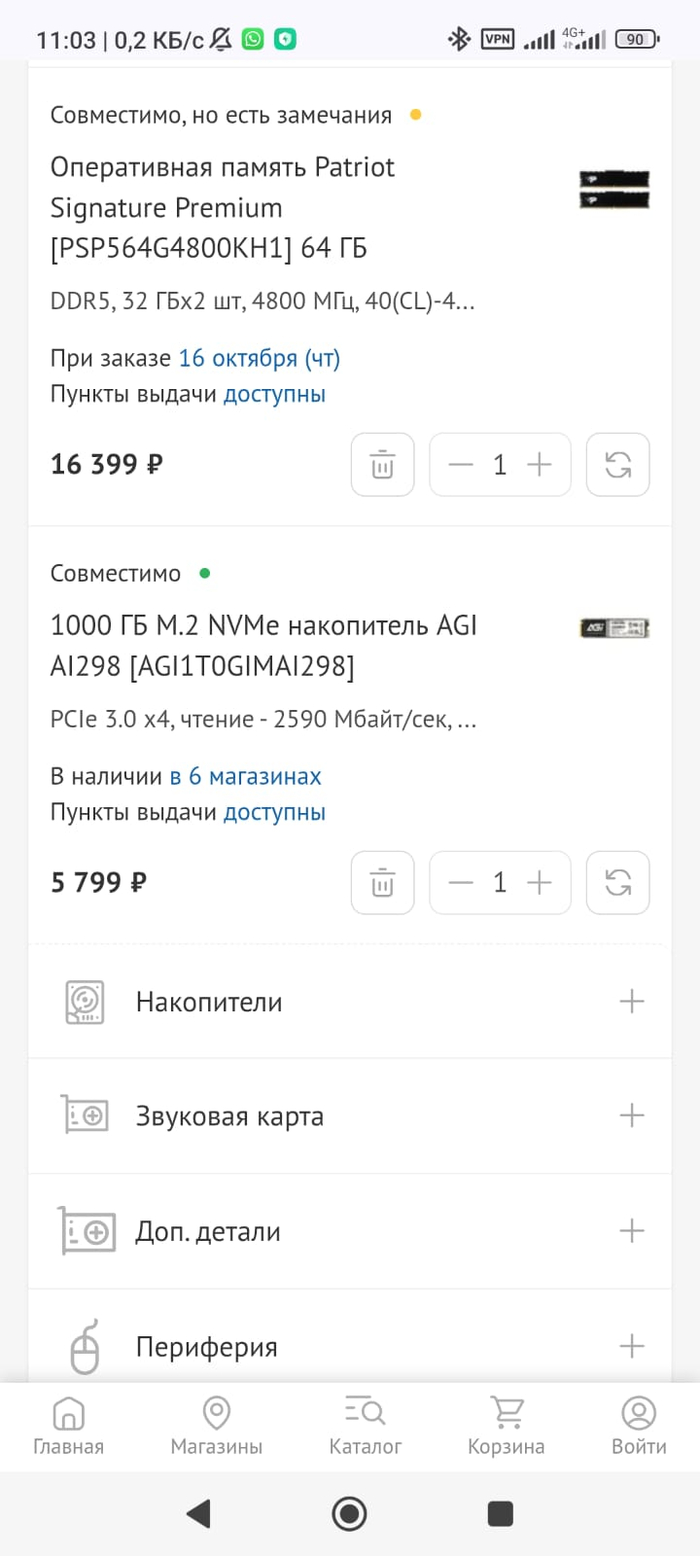This screenshot has height=1556, width=700.
Task: Increase AGI SSD quantity with plus
Action: [x=539, y=882]
